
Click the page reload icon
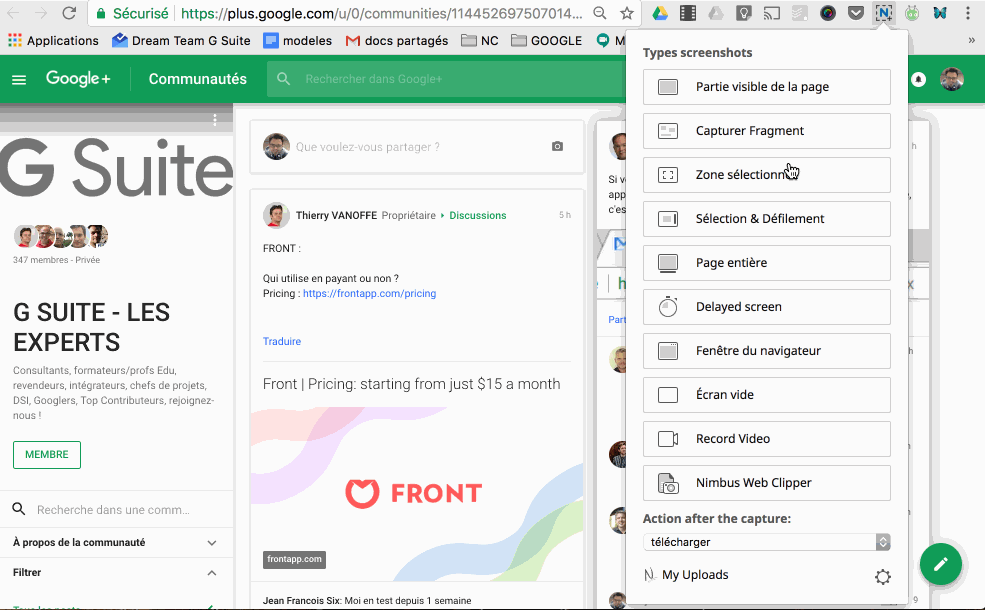pyautogui.click(x=67, y=14)
